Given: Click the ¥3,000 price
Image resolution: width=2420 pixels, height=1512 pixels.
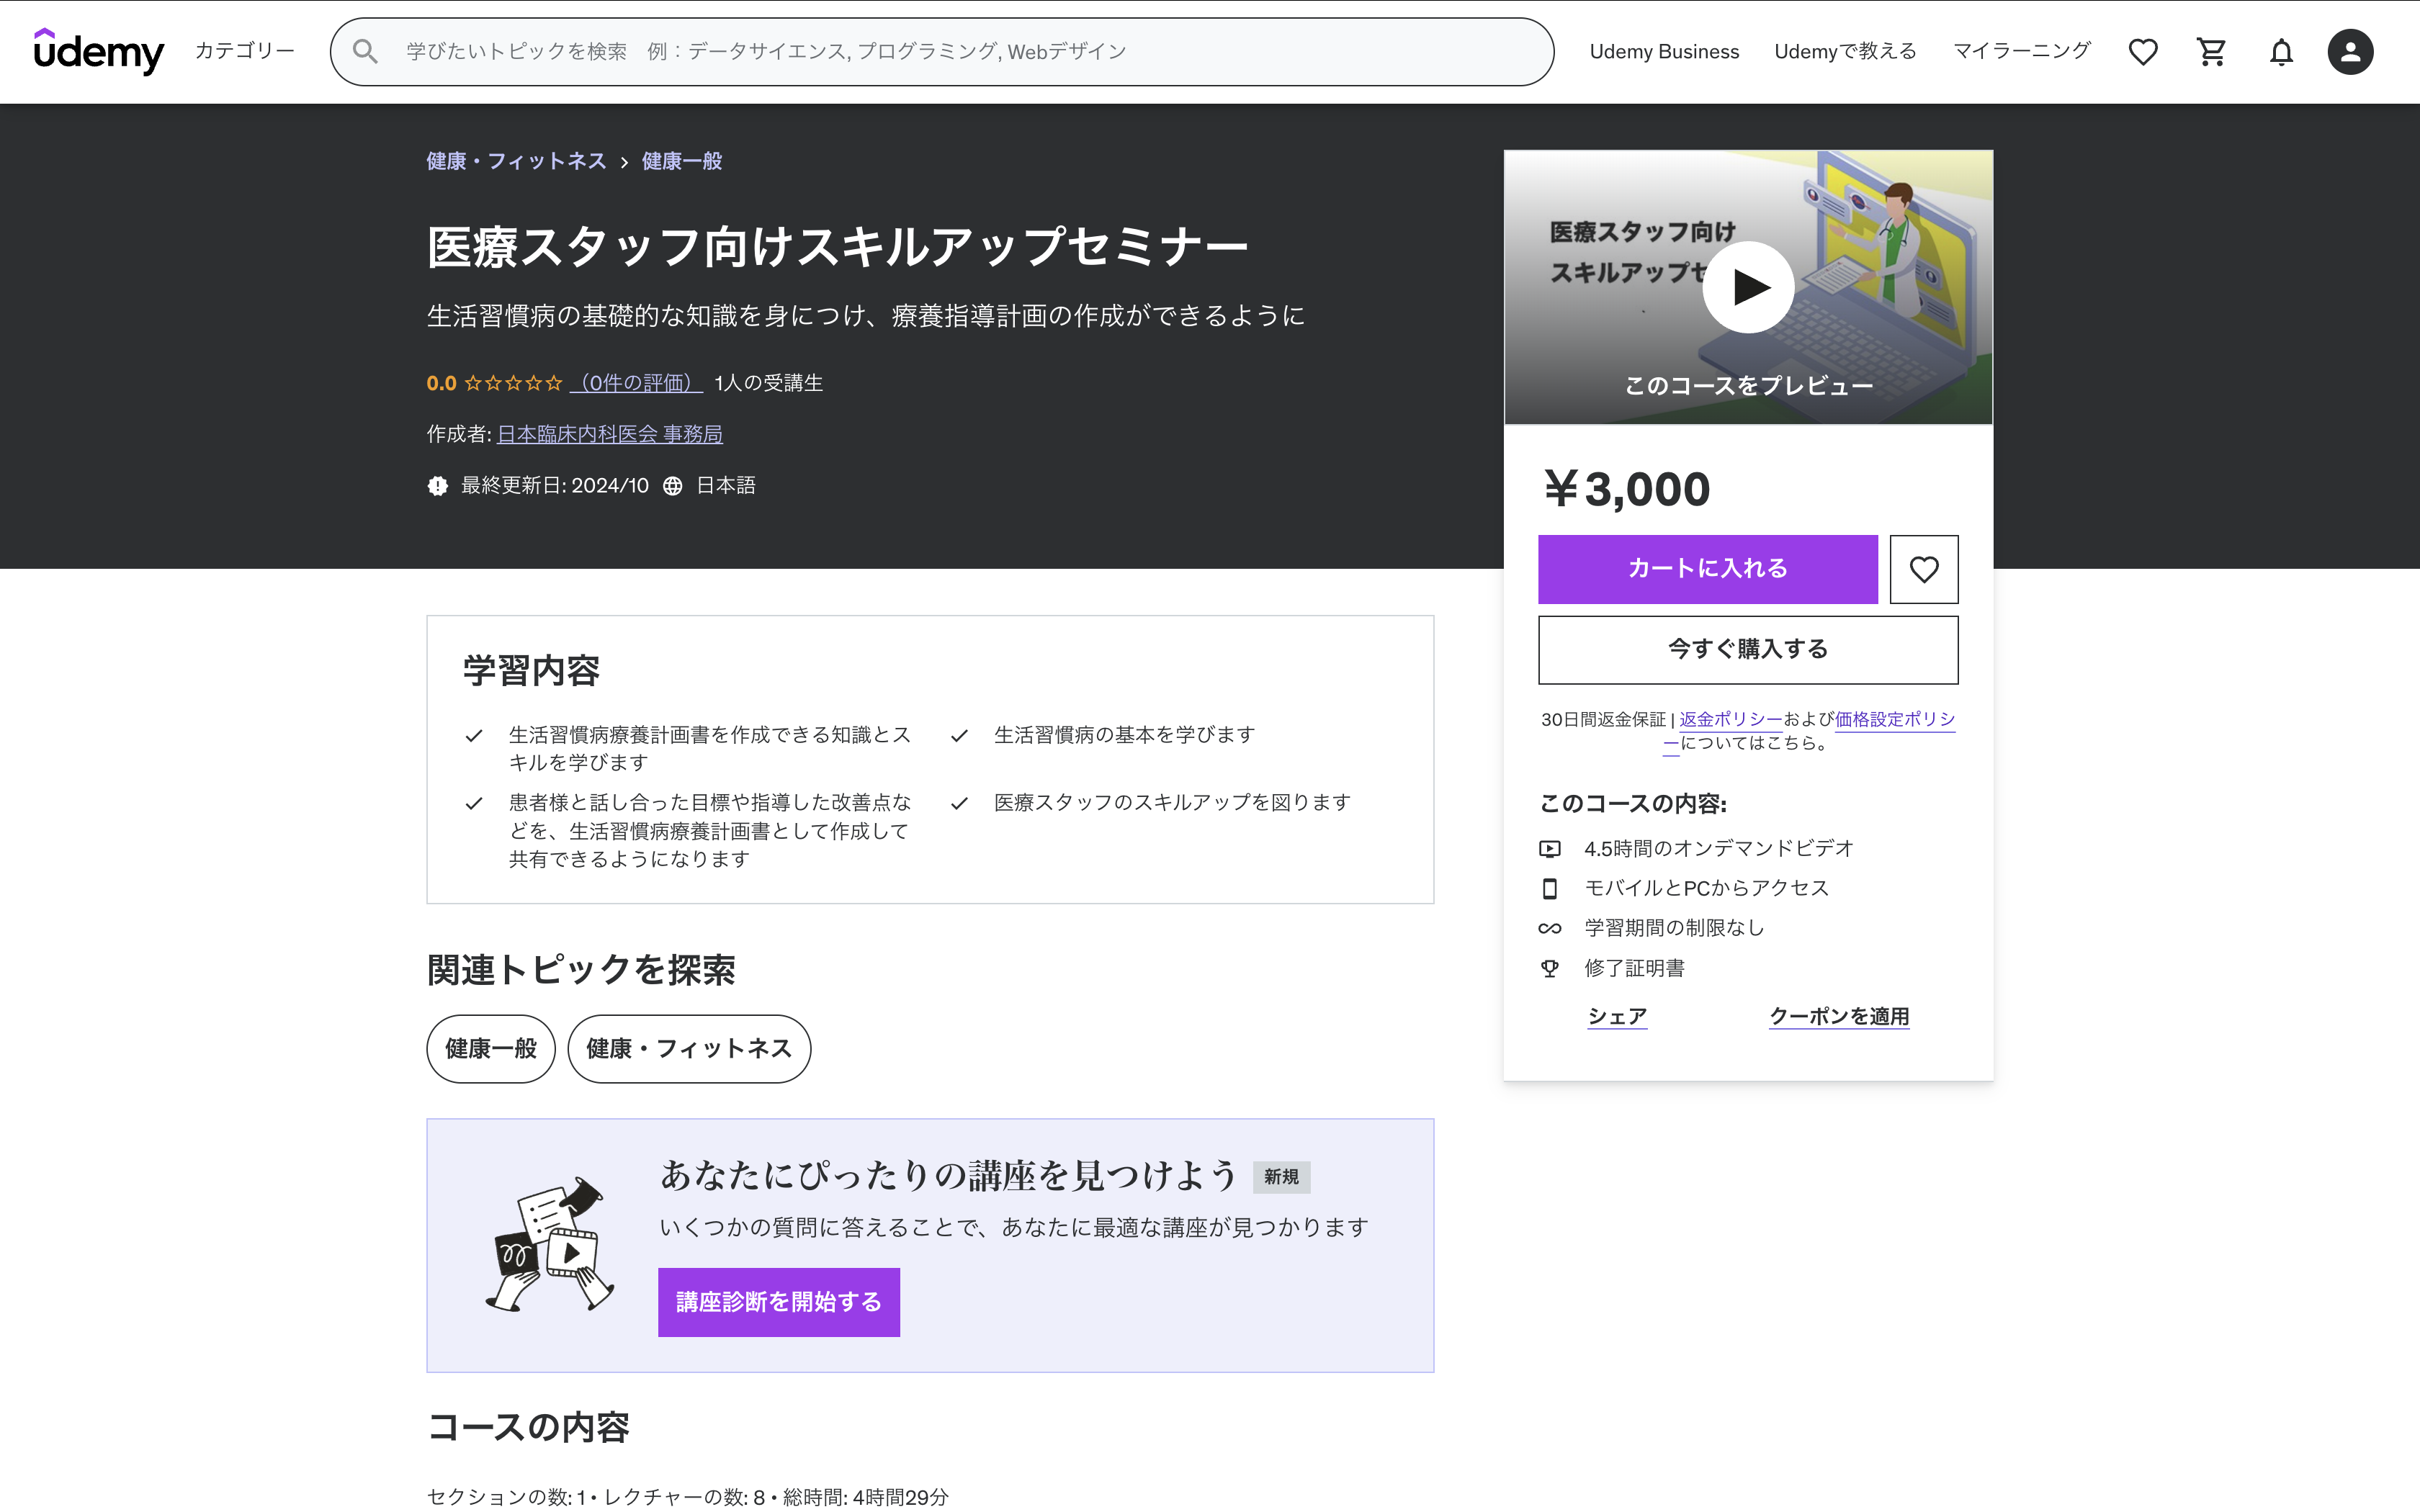Looking at the screenshot, I should [1627, 489].
